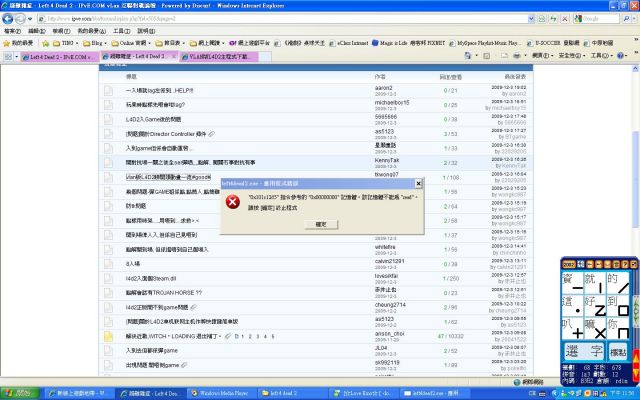The height and width of the screenshot is (400, 640).
Task: Click the 確定 button in the error dialog
Action: pyautogui.click(x=320, y=225)
